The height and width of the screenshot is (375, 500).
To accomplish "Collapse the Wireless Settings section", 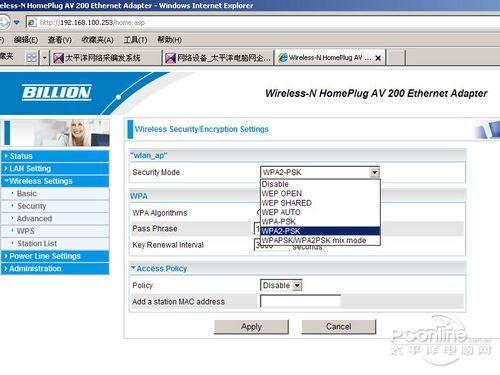I will pos(55,181).
